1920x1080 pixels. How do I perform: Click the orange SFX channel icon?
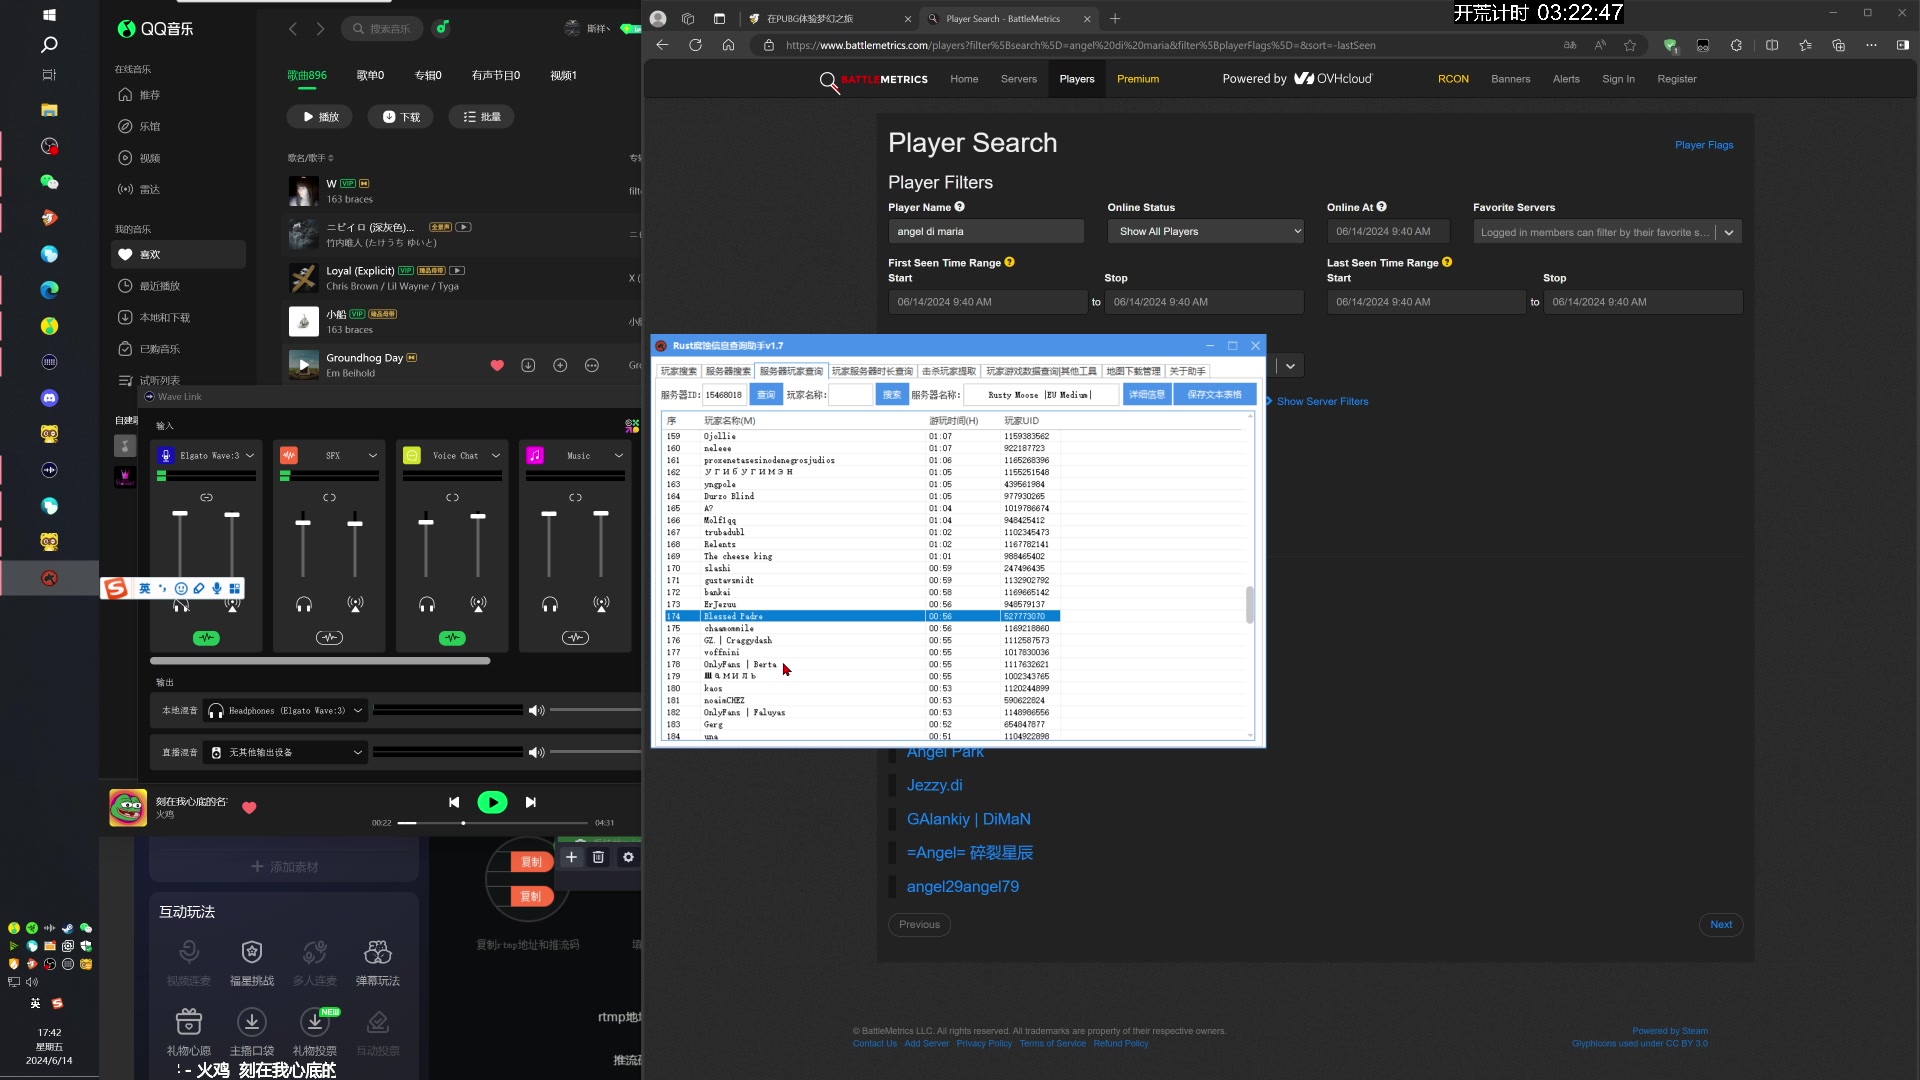289,456
